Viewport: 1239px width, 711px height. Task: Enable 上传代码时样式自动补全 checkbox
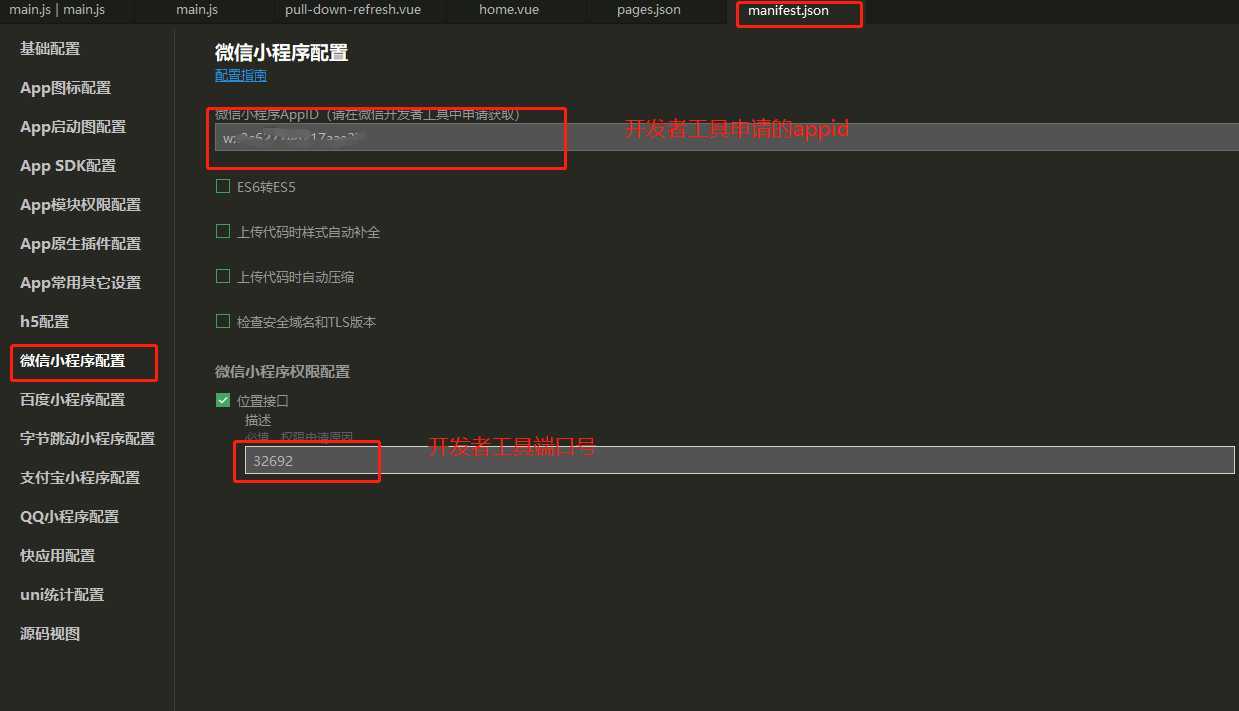coord(223,231)
